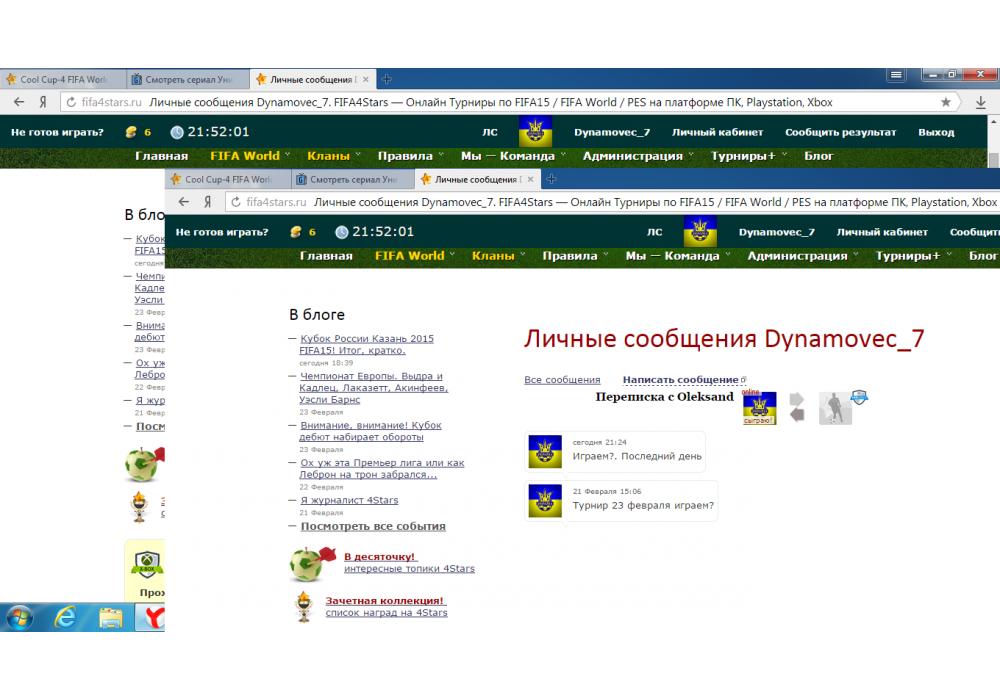The width and height of the screenshot is (1000, 700).
Task: Click the trophy icon beside Зачетная коллекция
Action: [303, 606]
